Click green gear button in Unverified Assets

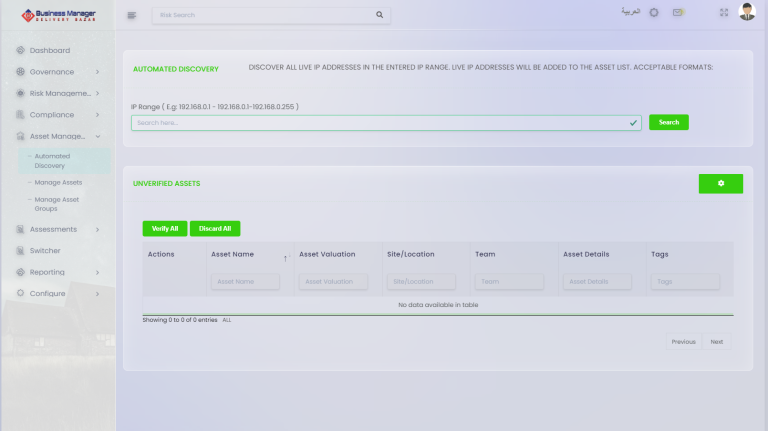(720, 183)
